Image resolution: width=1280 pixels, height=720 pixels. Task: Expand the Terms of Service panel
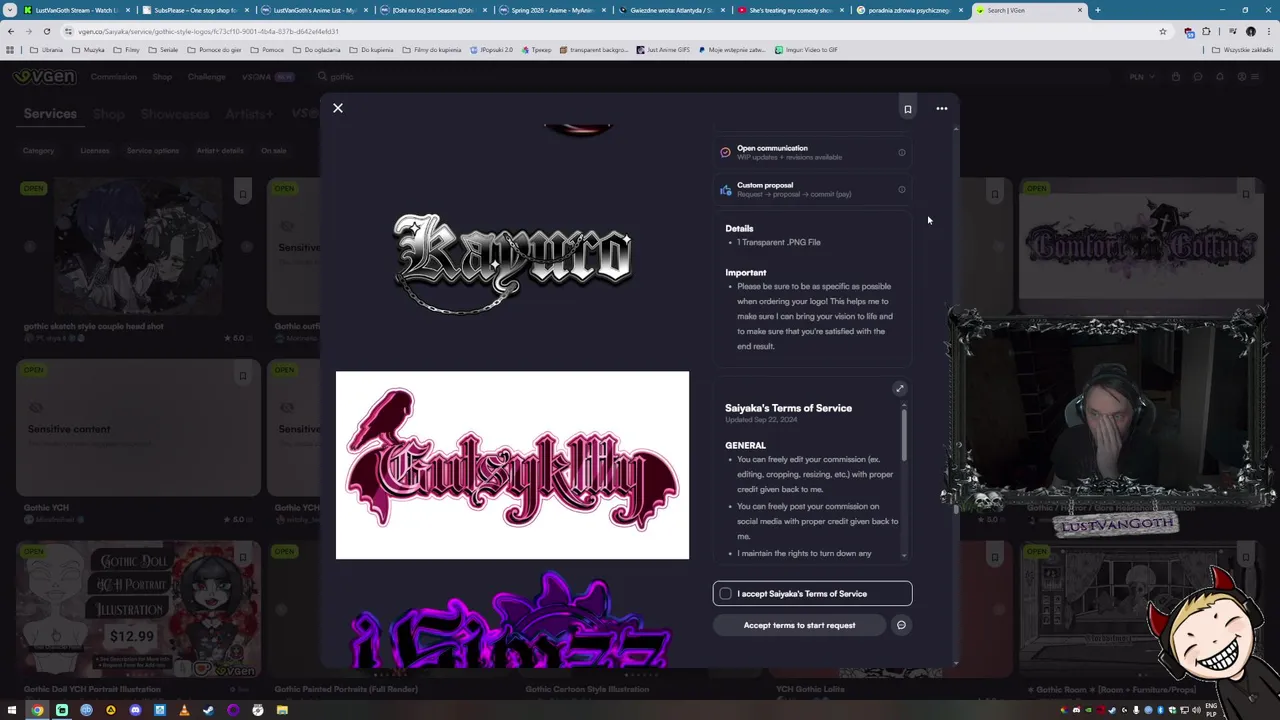[900, 389]
